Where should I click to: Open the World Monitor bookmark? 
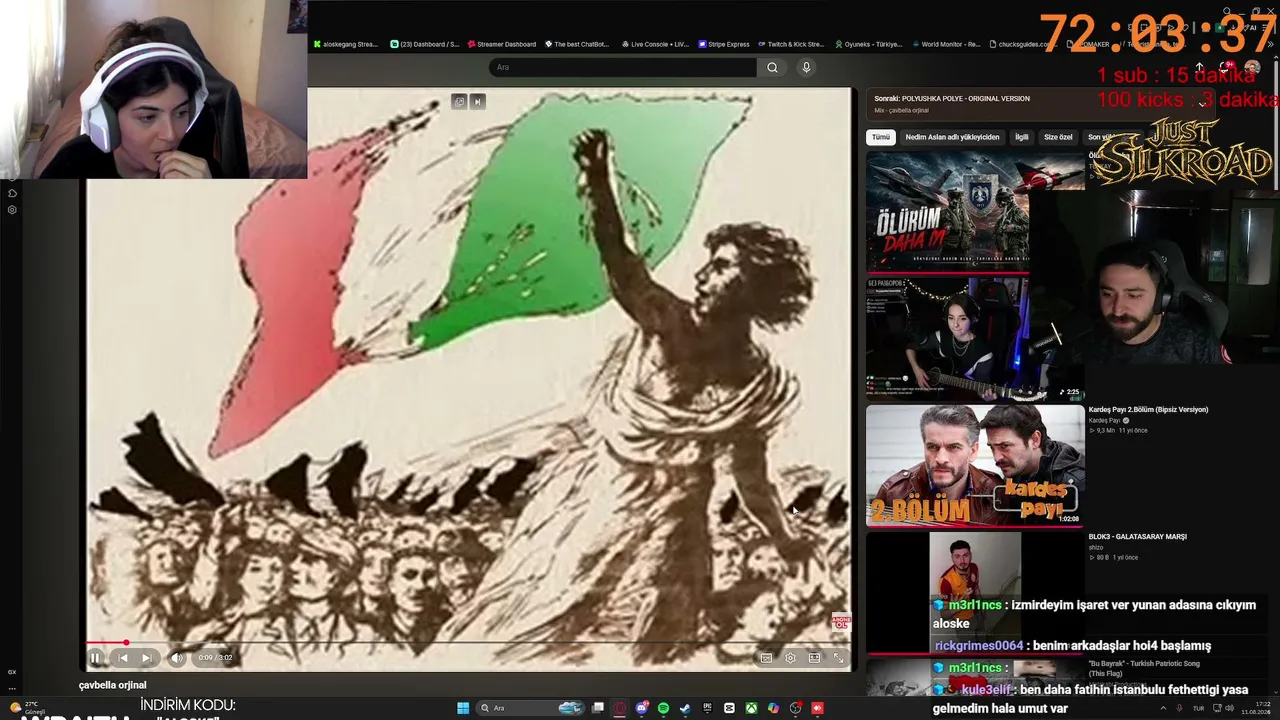click(x=946, y=44)
